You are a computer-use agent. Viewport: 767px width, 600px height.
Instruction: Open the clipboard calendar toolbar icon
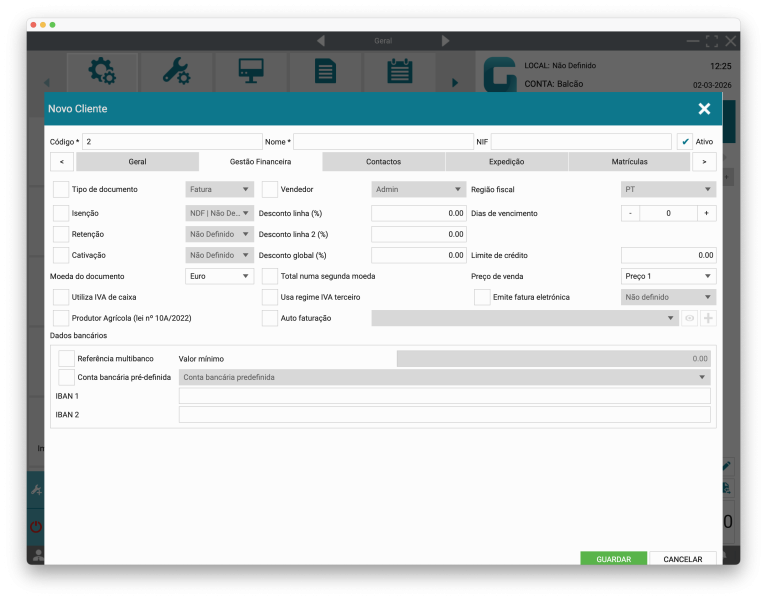(399, 72)
